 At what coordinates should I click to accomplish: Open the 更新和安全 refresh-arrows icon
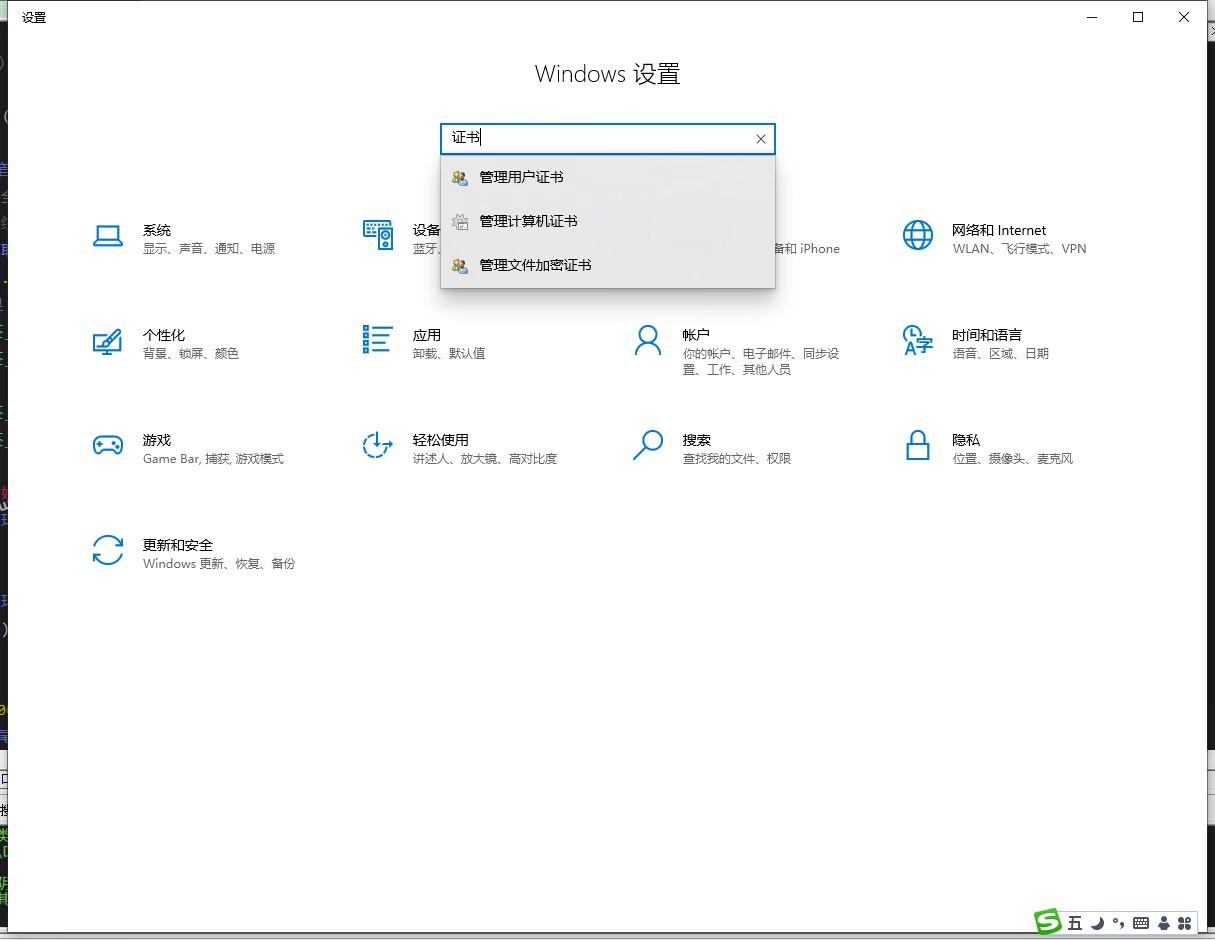108,550
